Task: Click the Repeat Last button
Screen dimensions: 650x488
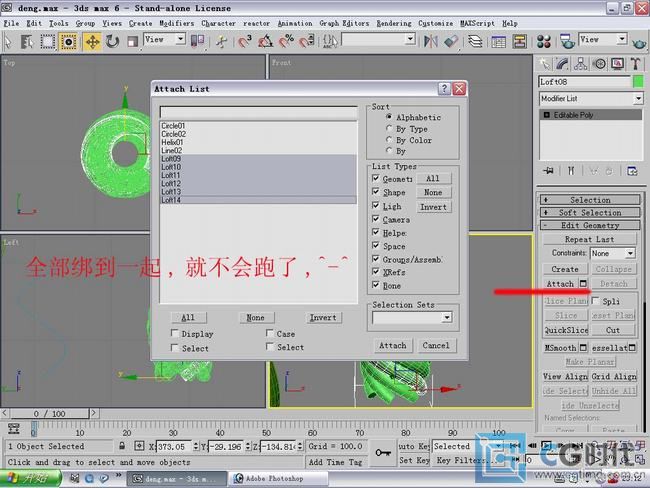Action: [589, 239]
